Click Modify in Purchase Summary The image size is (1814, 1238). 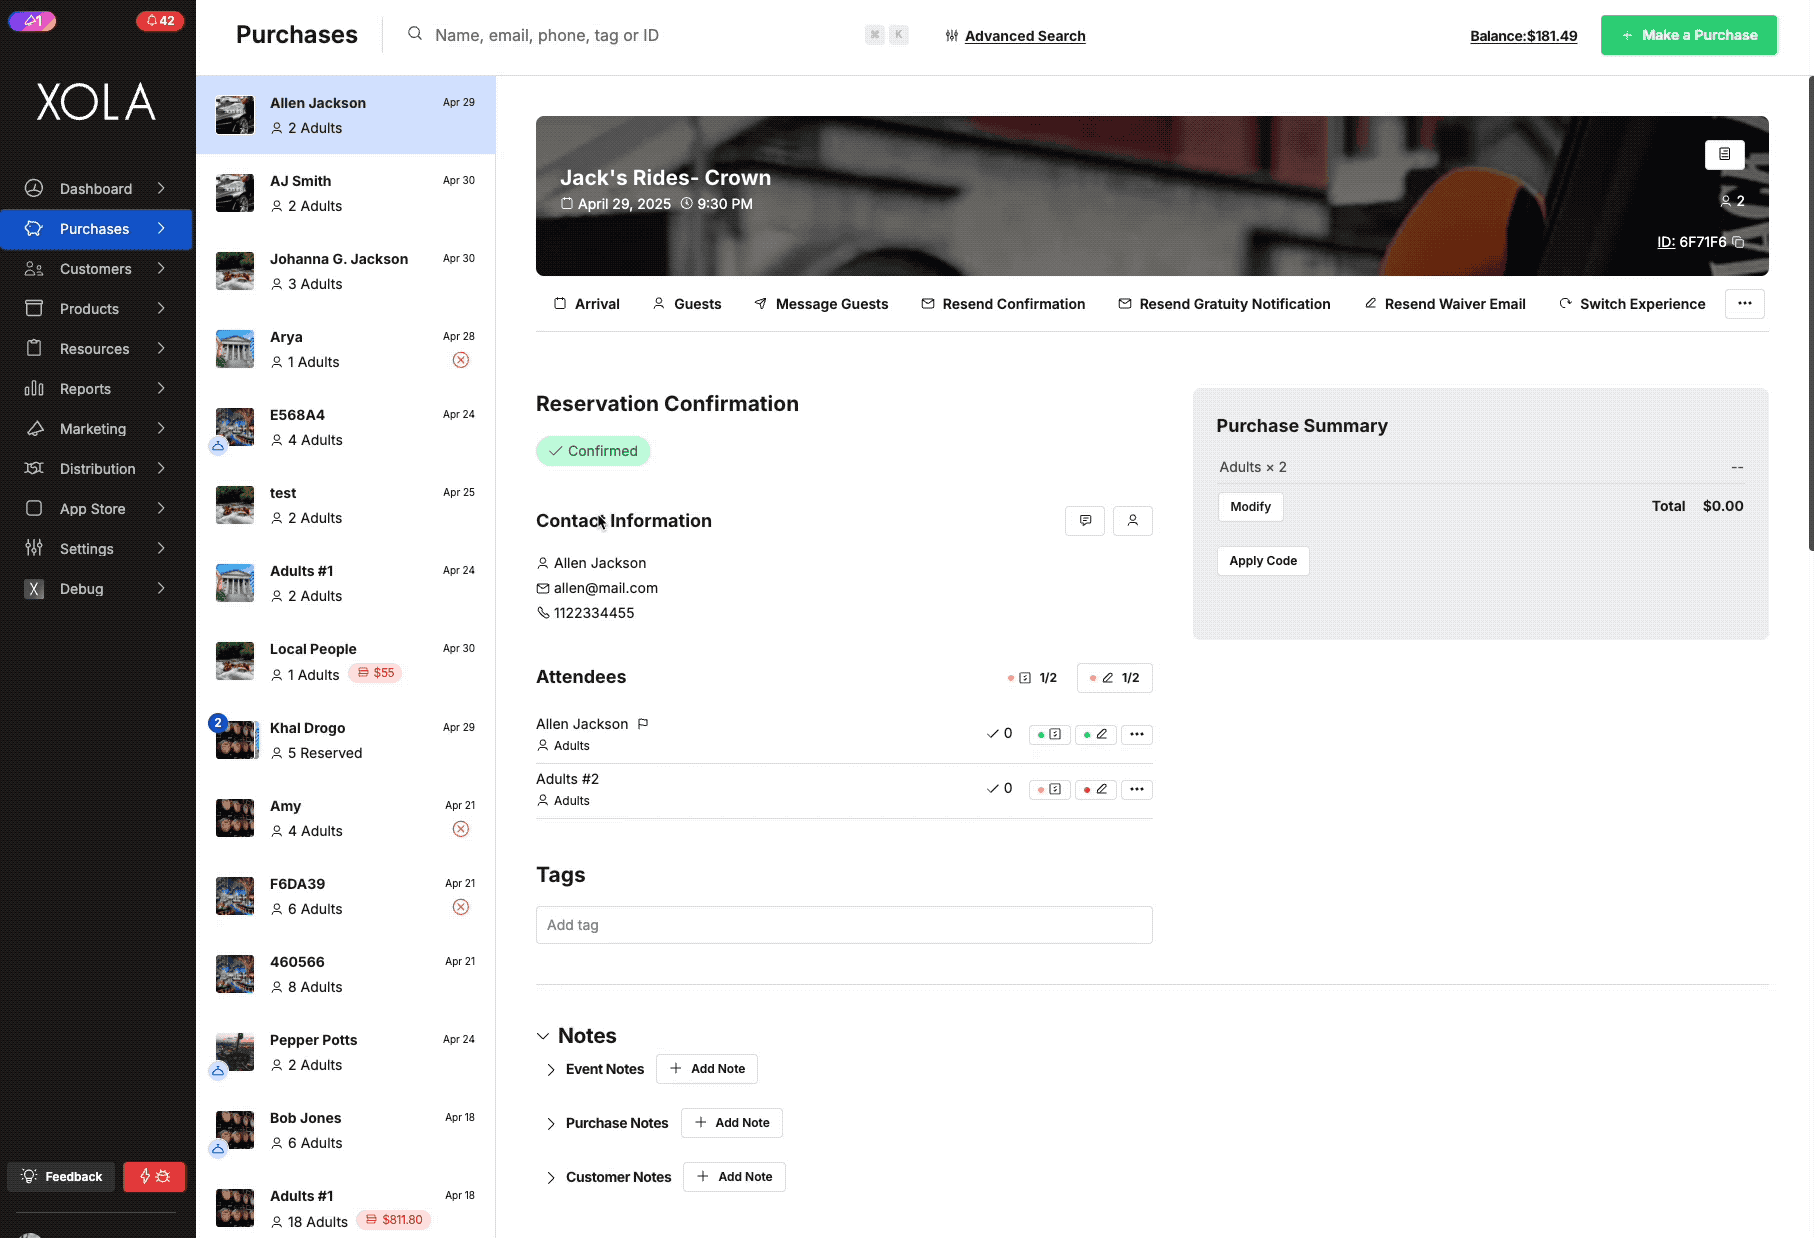1250,507
